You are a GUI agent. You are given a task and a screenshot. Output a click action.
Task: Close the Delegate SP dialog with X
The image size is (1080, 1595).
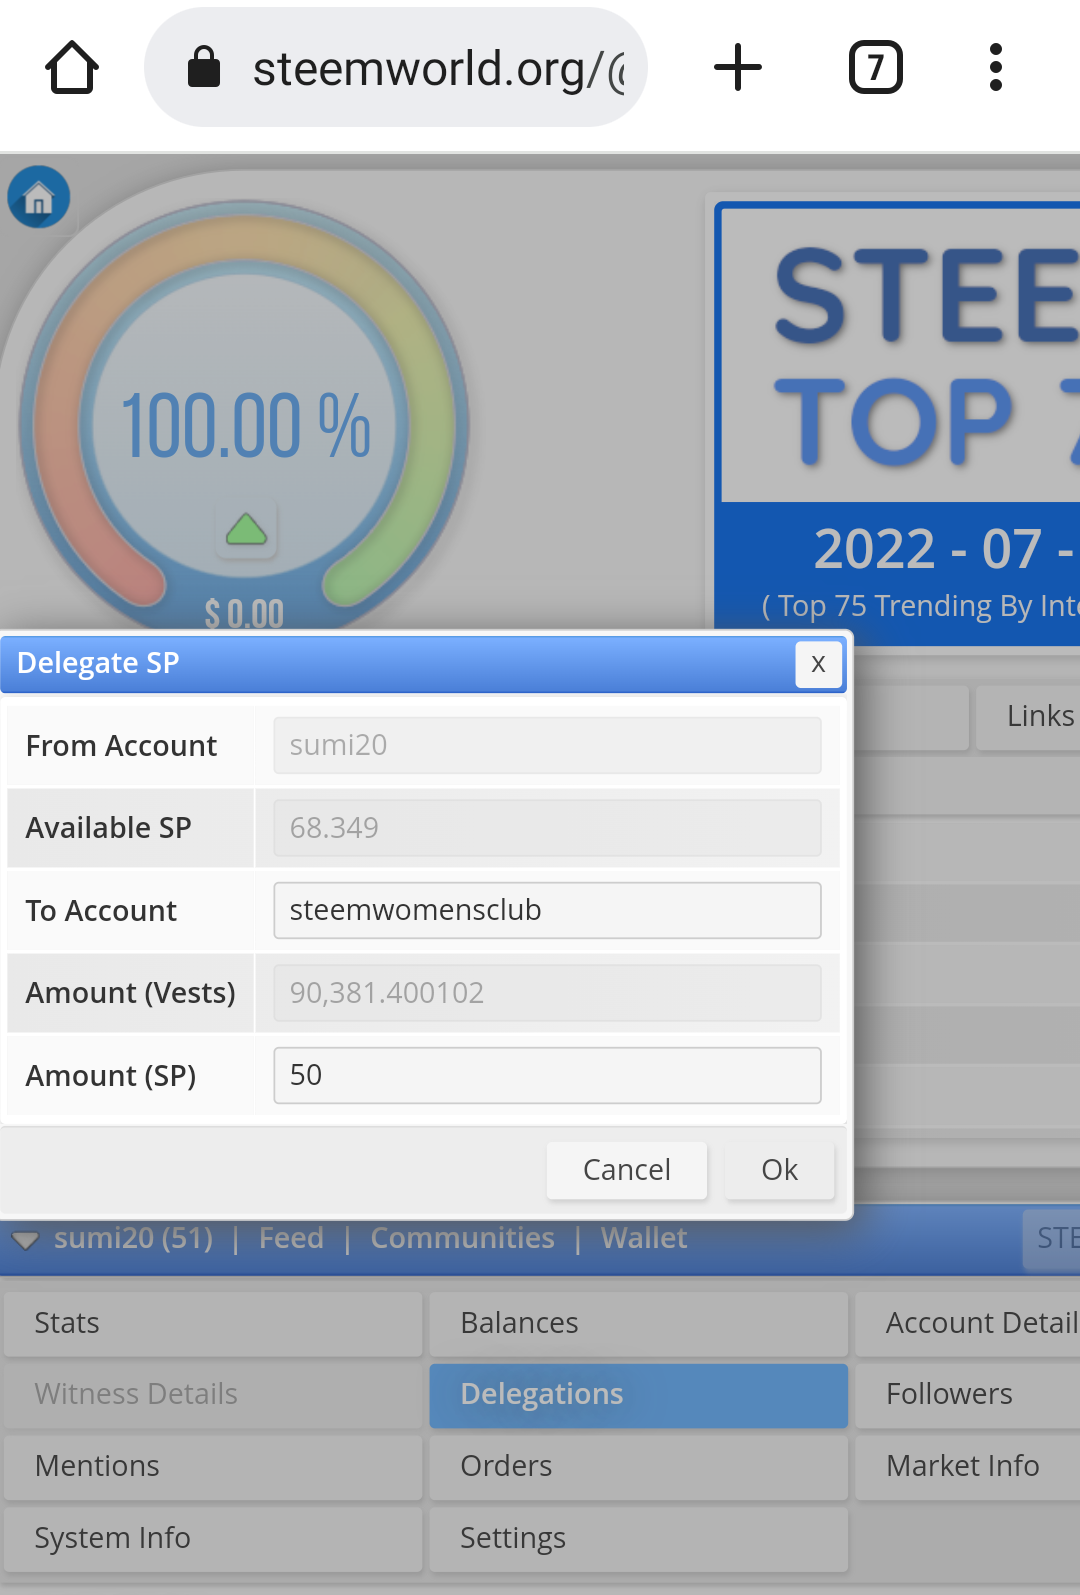818,664
